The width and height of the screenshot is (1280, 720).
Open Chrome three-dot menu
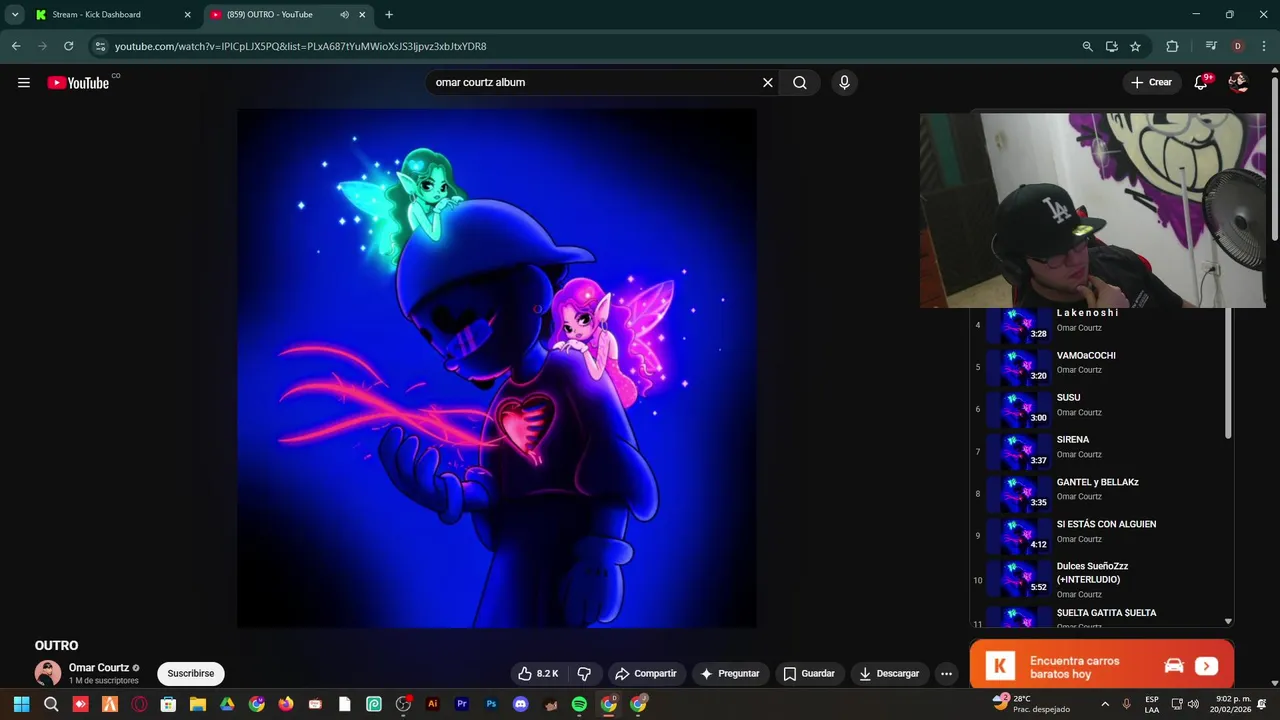click(1264, 46)
